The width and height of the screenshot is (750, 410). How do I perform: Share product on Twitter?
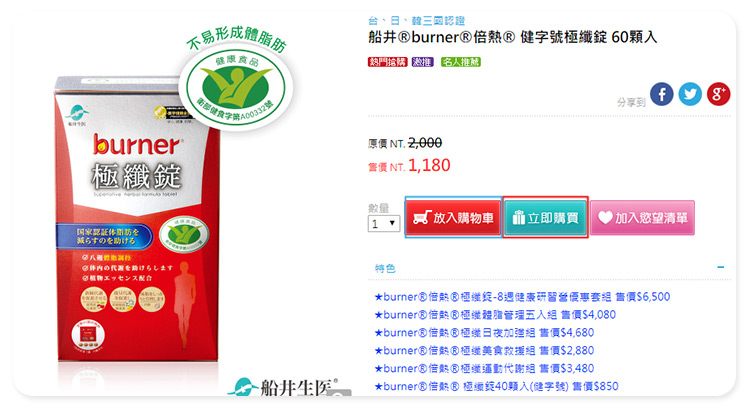click(x=690, y=94)
